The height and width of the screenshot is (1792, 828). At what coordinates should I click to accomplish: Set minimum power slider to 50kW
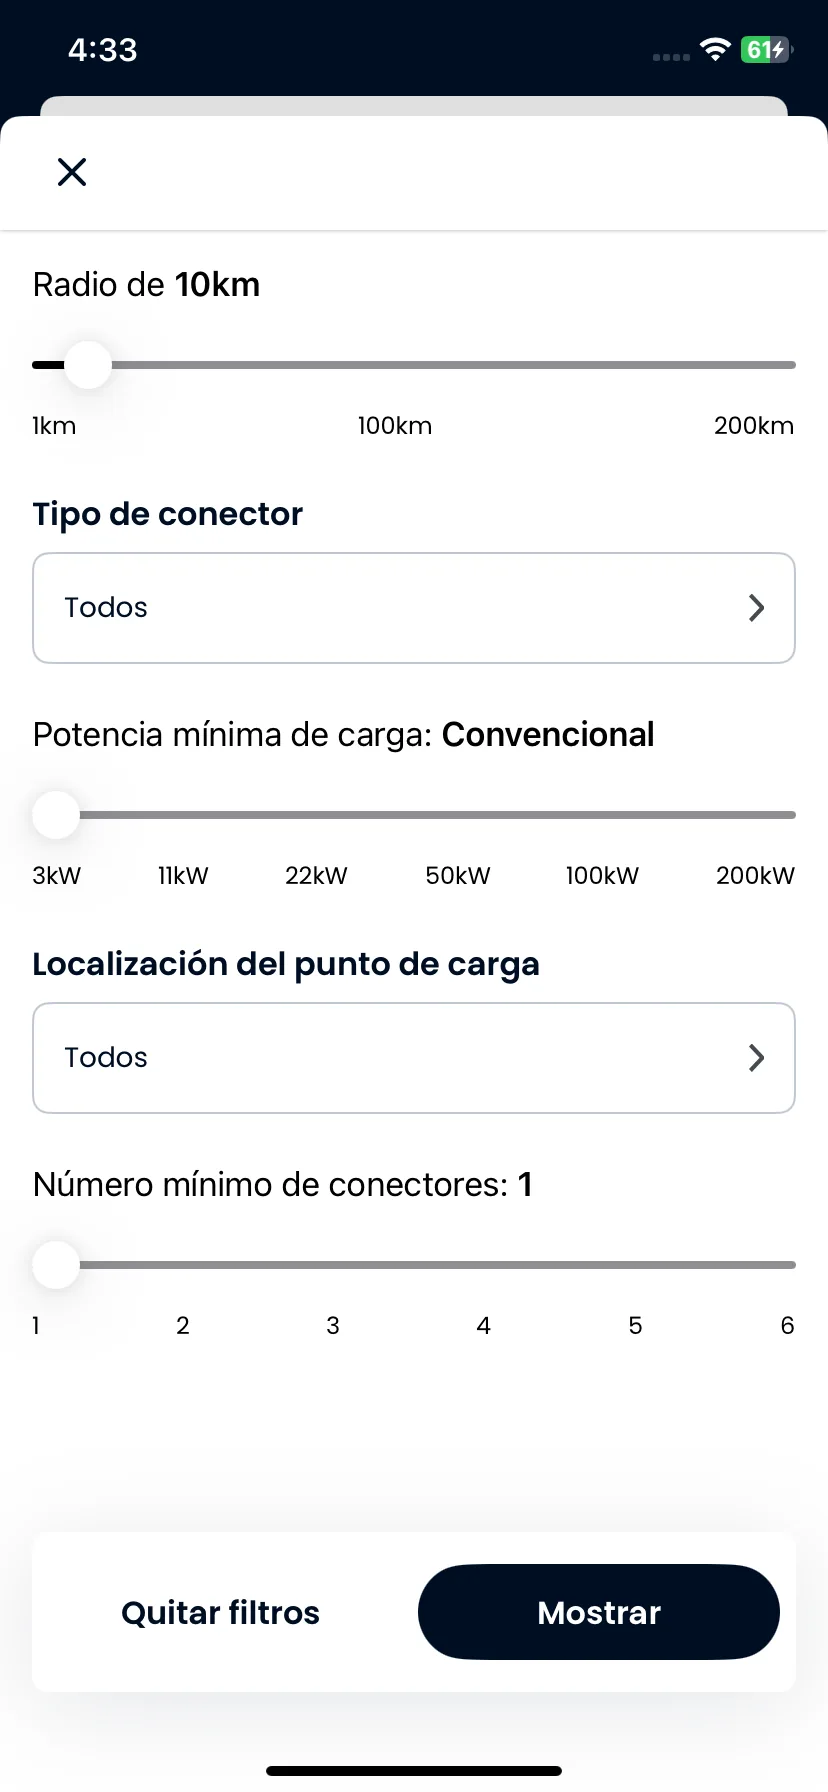click(x=458, y=815)
